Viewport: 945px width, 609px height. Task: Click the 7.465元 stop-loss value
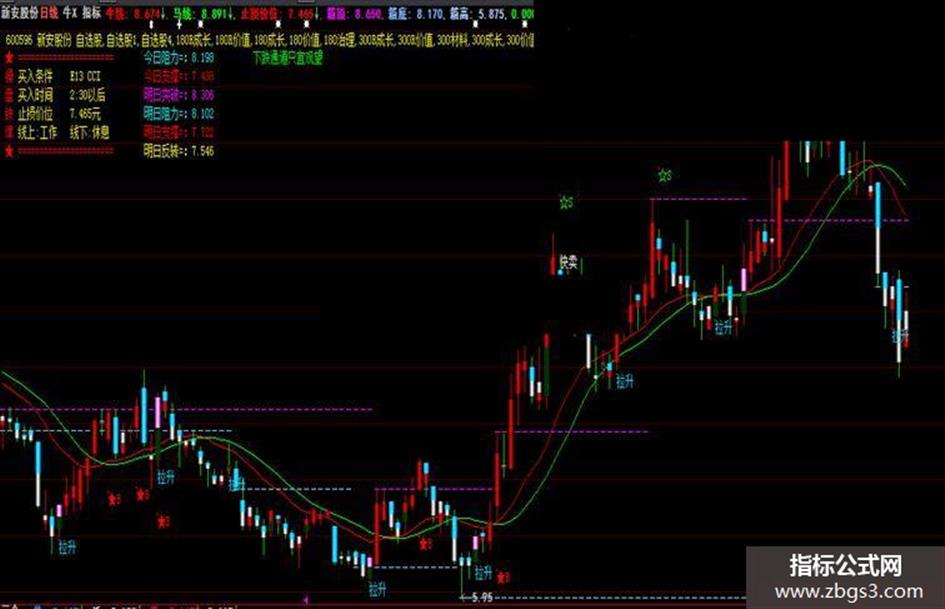pos(85,113)
